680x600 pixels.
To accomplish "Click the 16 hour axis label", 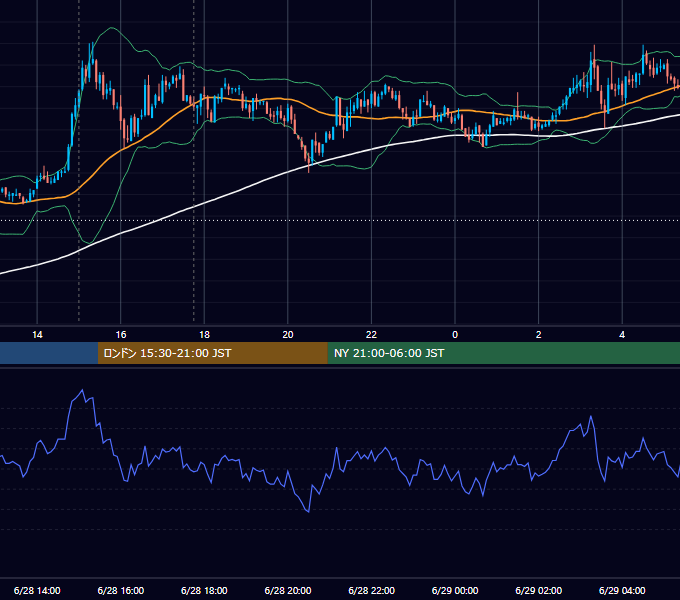I will (x=121, y=335).
